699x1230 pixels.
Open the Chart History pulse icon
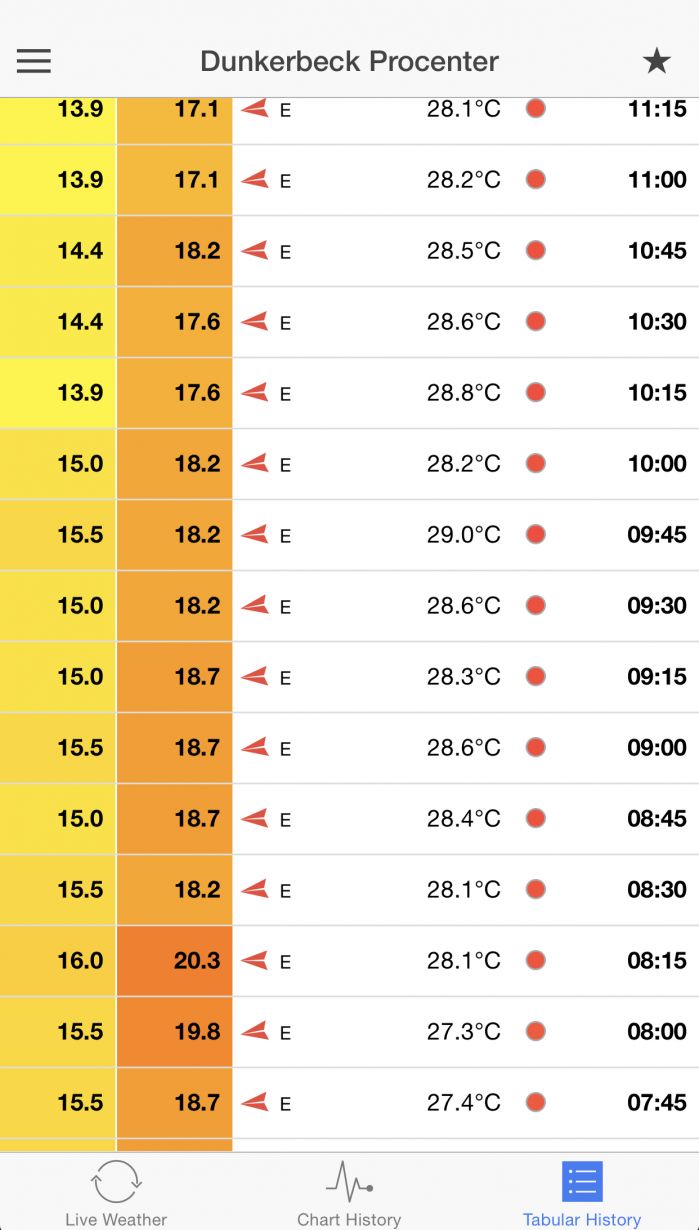pyautogui.click(x=349, y=1182)
